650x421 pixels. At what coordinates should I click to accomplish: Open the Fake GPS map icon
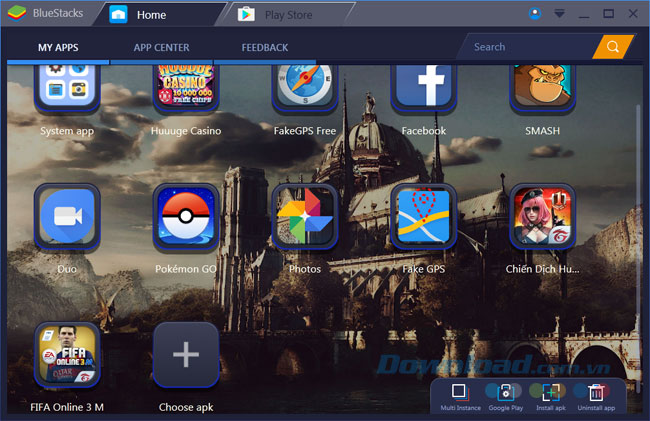click(x=424, y=216)
